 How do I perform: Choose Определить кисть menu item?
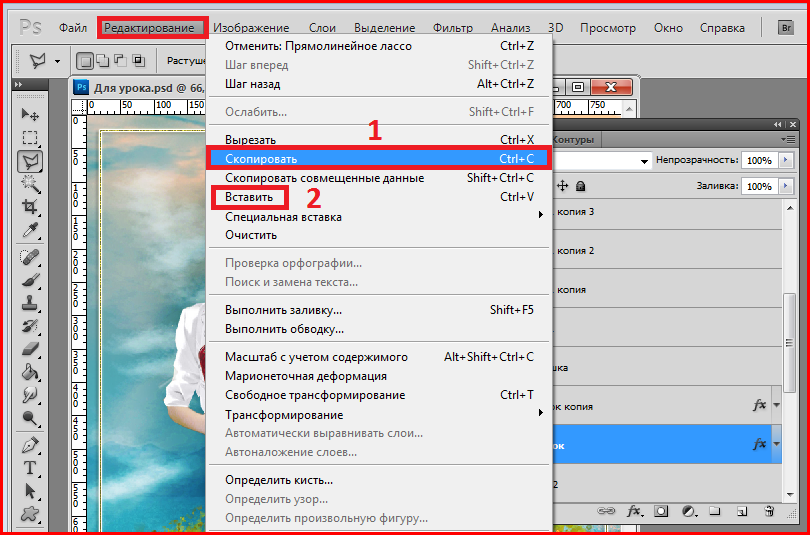coord(380,480)
